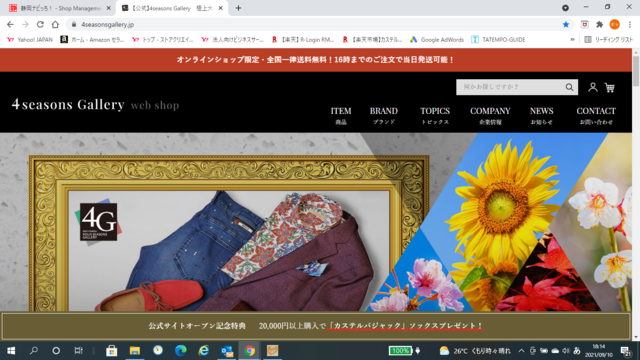The width and height of the screenshot is (640, 360).
Task: Click the browser back arrow
Action: click(x=10, y=24)
